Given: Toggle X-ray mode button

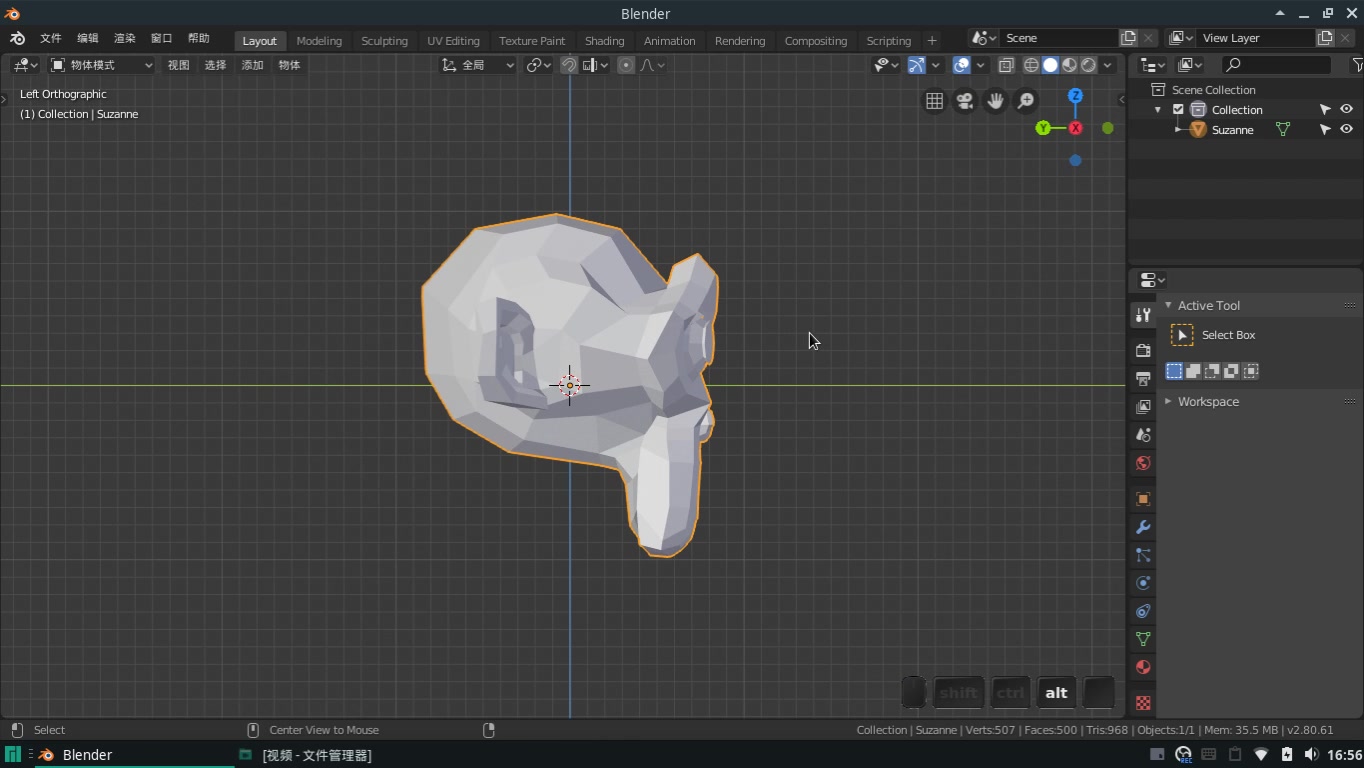Looking at the screenshot, I should click(1006, 65).
